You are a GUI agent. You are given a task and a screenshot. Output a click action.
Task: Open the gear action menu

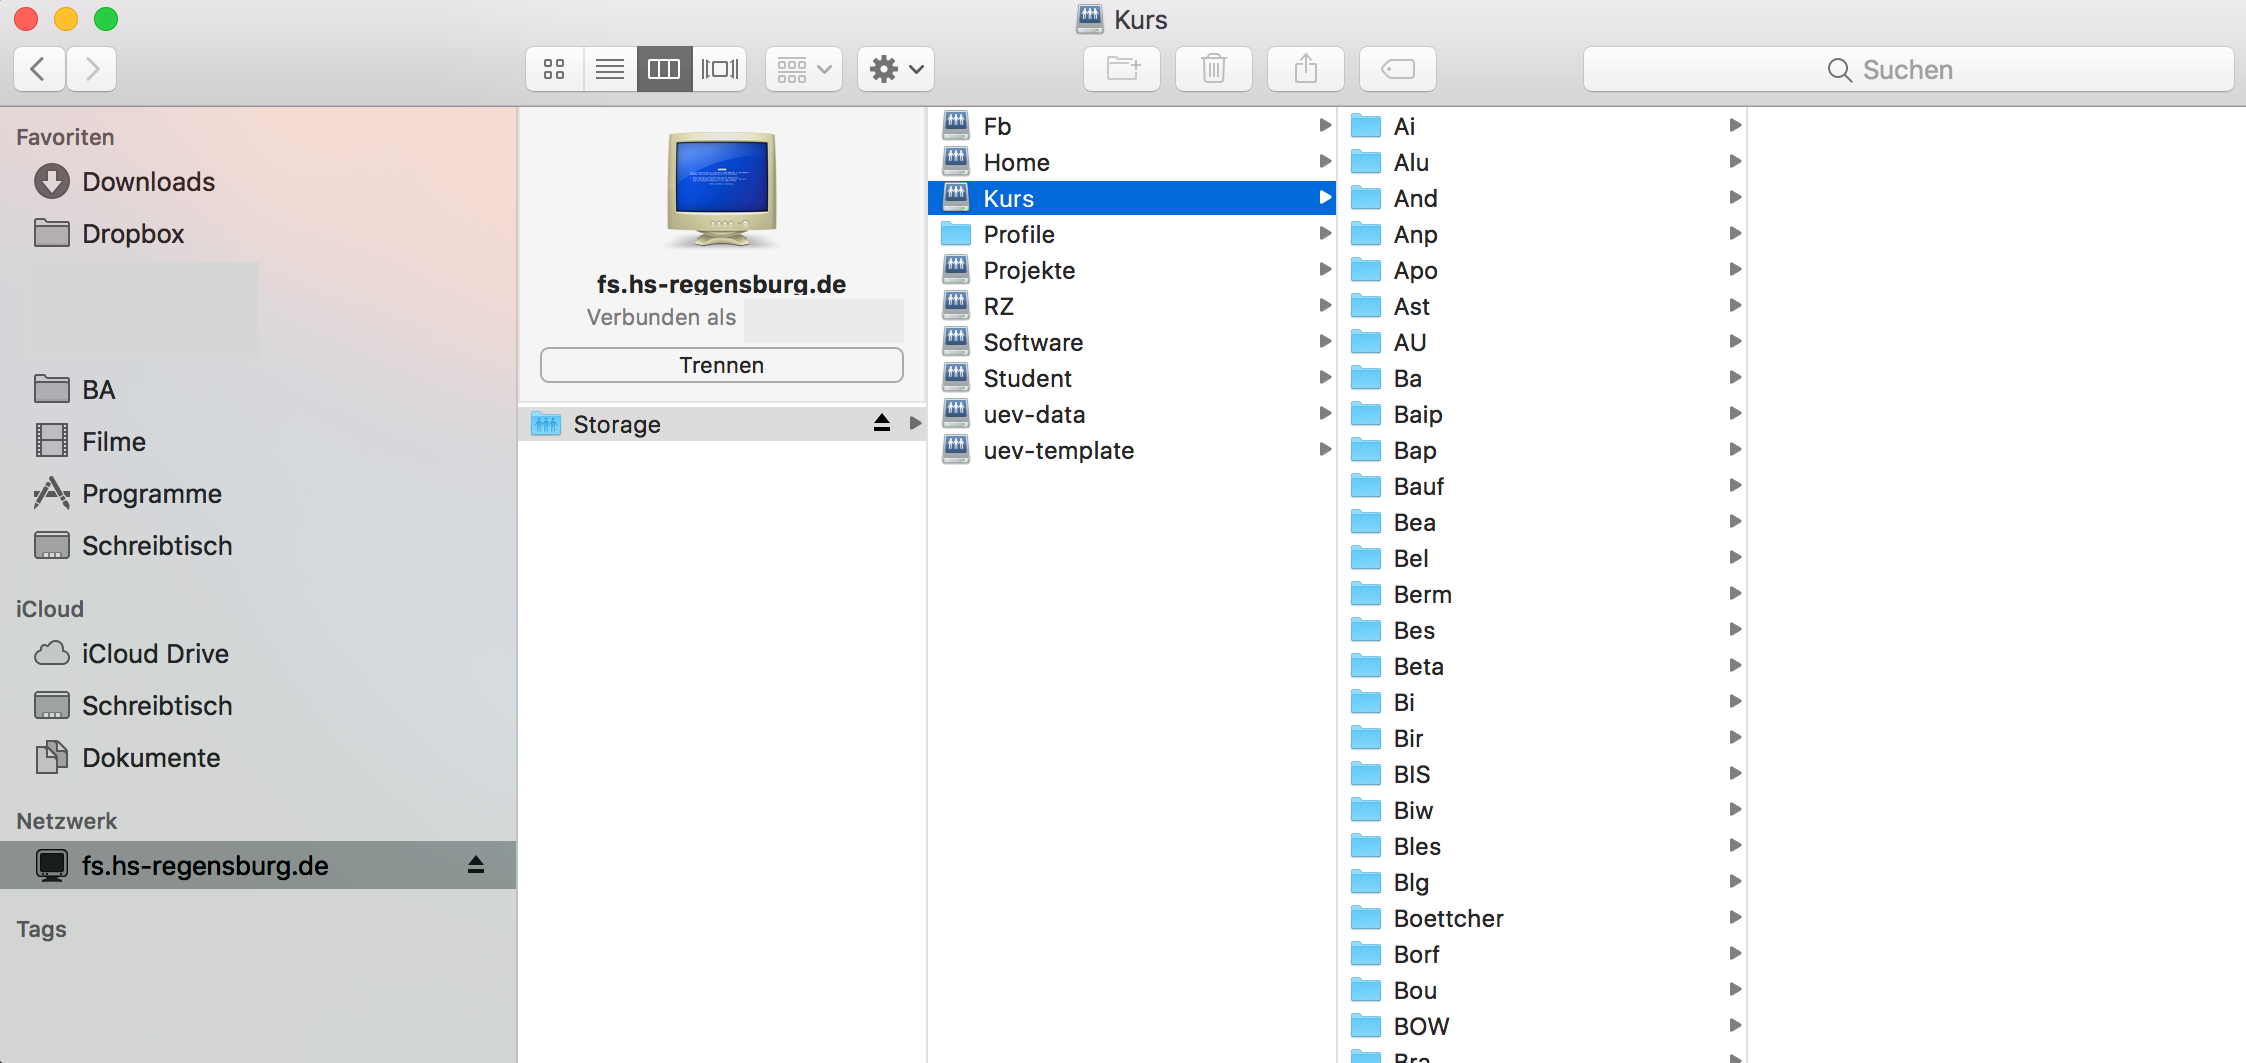pos(895,69)
